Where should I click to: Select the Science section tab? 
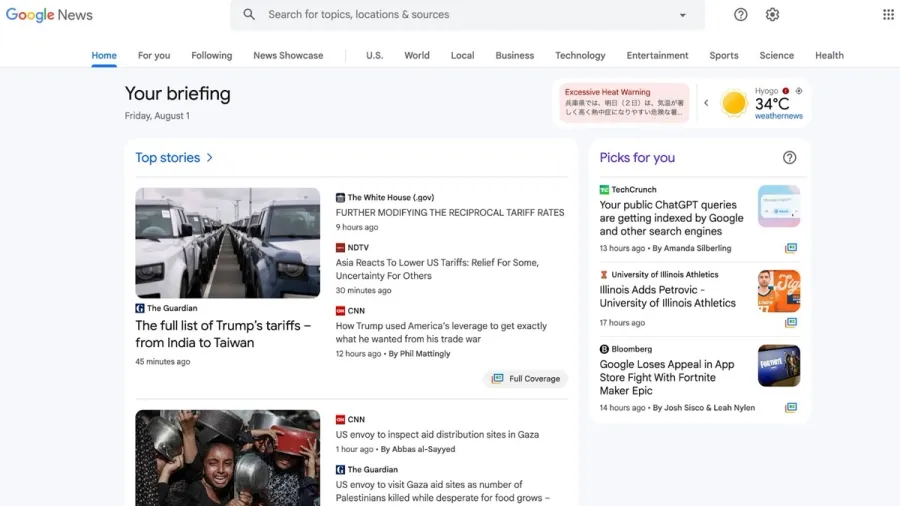coord(777,56)
